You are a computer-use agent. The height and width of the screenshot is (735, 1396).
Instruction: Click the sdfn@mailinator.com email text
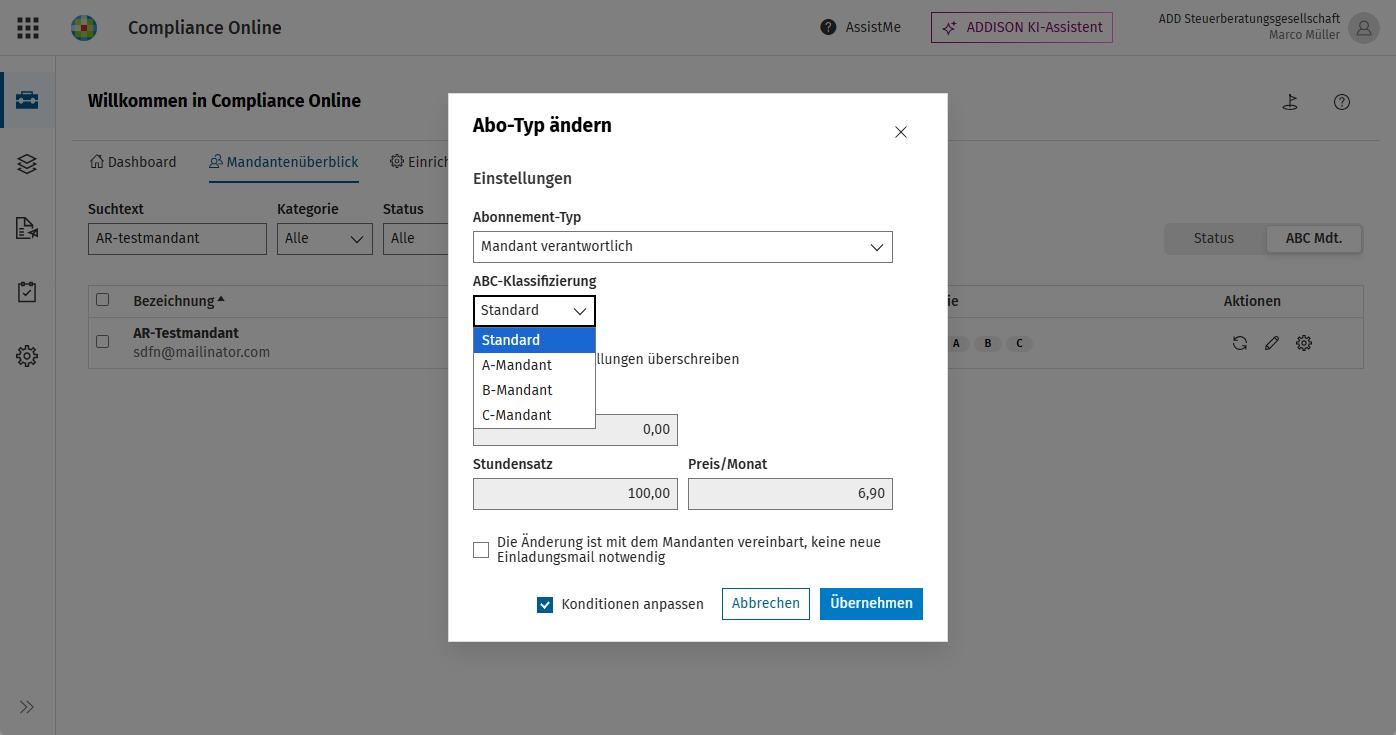tap(202, 352)
